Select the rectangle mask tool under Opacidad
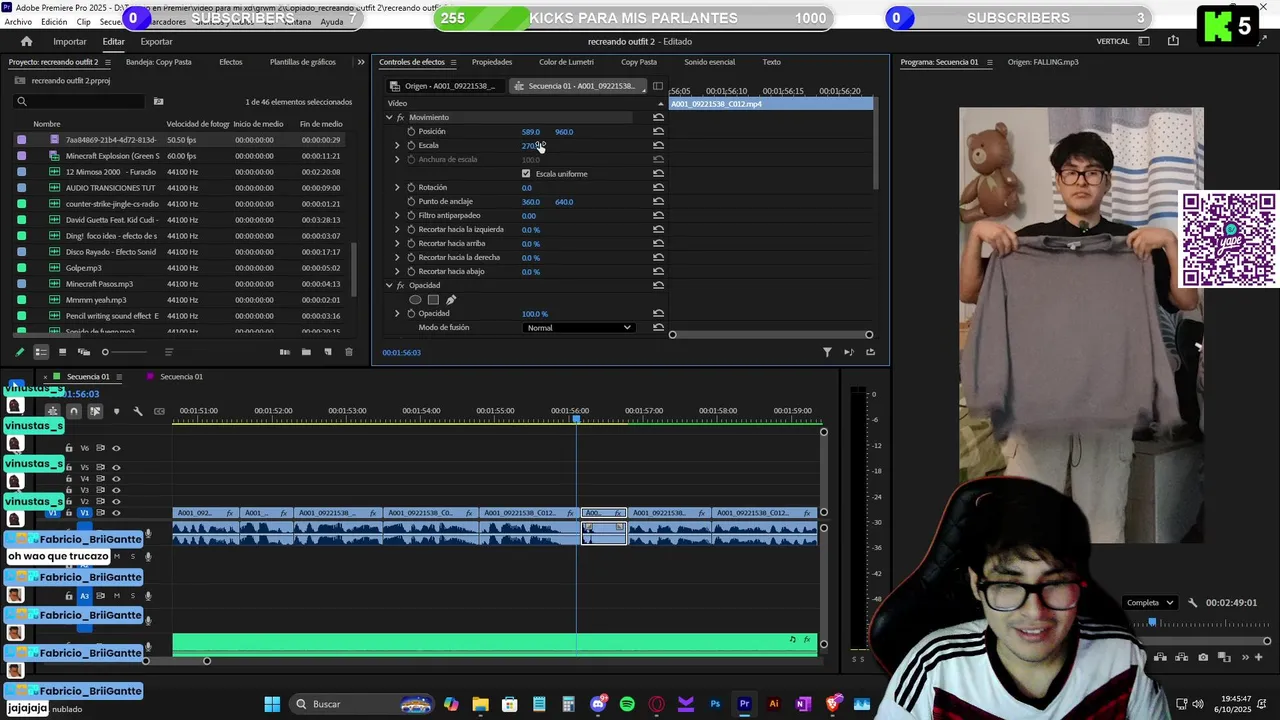 (x=433, y=299)
